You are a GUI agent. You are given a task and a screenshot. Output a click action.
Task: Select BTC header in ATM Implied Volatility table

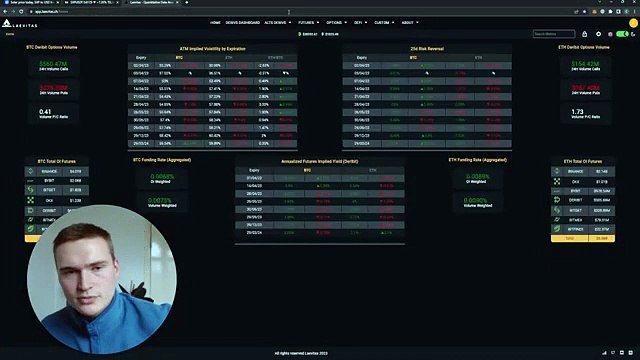click(x=179, y=58)
